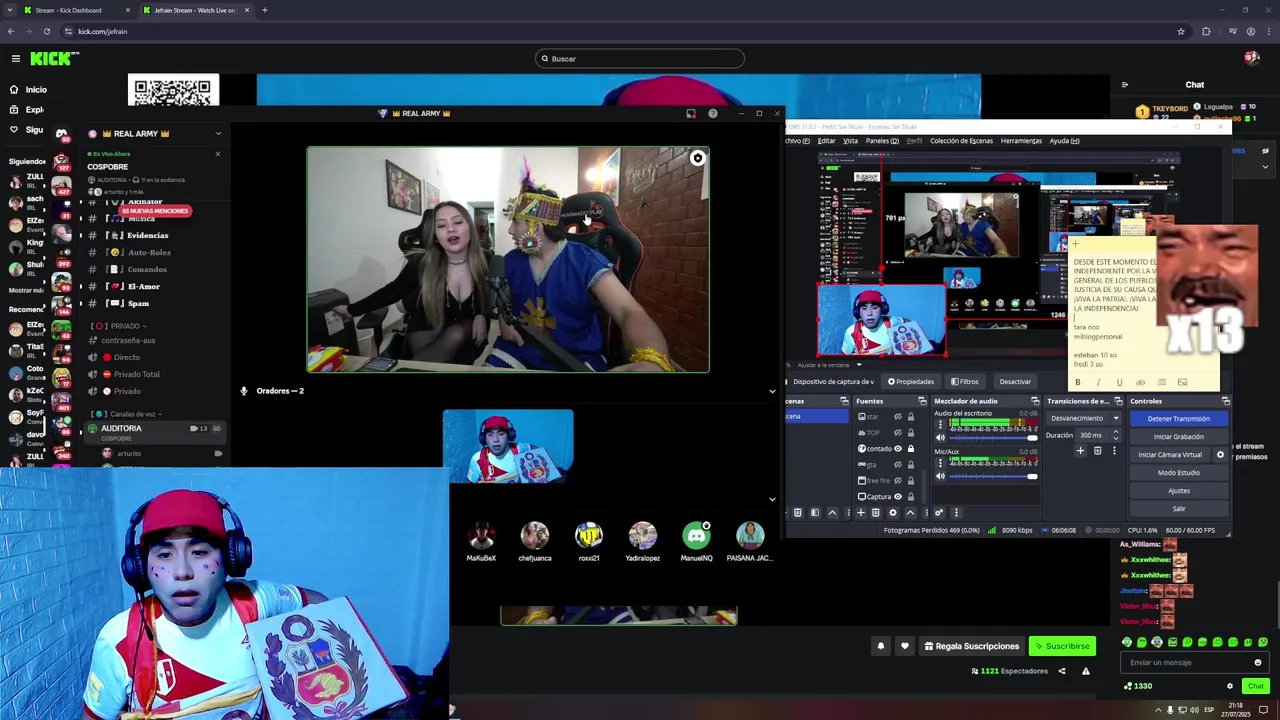Collapse the Kick chat panel arrow

click(x=1124, y=85)
